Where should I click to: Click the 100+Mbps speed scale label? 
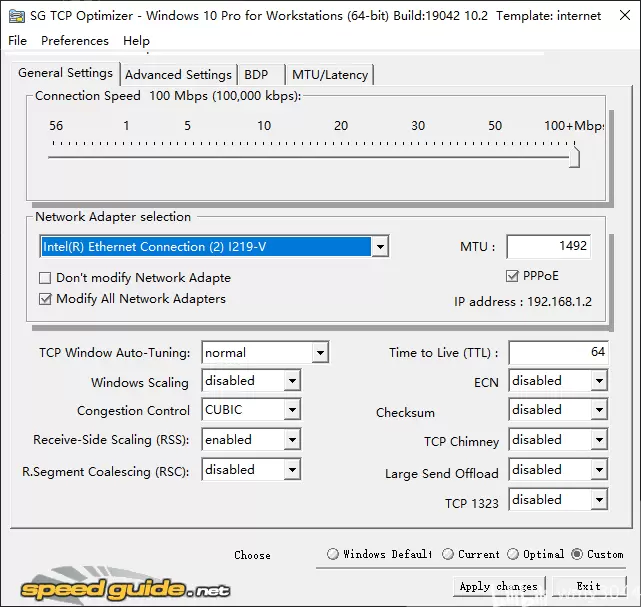click(574, 125)
